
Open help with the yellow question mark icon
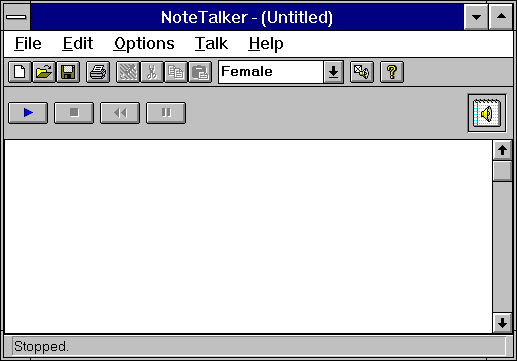tap(392, 72)
